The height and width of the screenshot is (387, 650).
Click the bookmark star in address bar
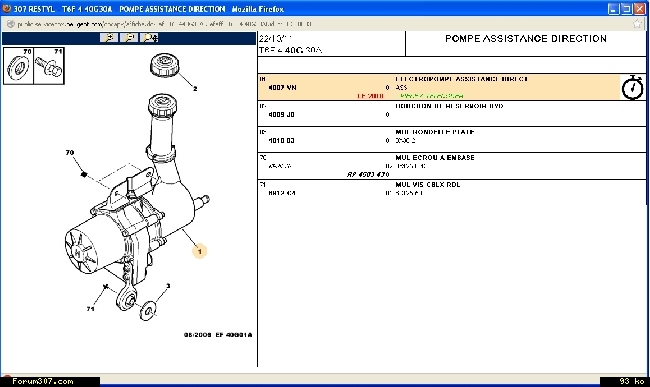(638, 24)
